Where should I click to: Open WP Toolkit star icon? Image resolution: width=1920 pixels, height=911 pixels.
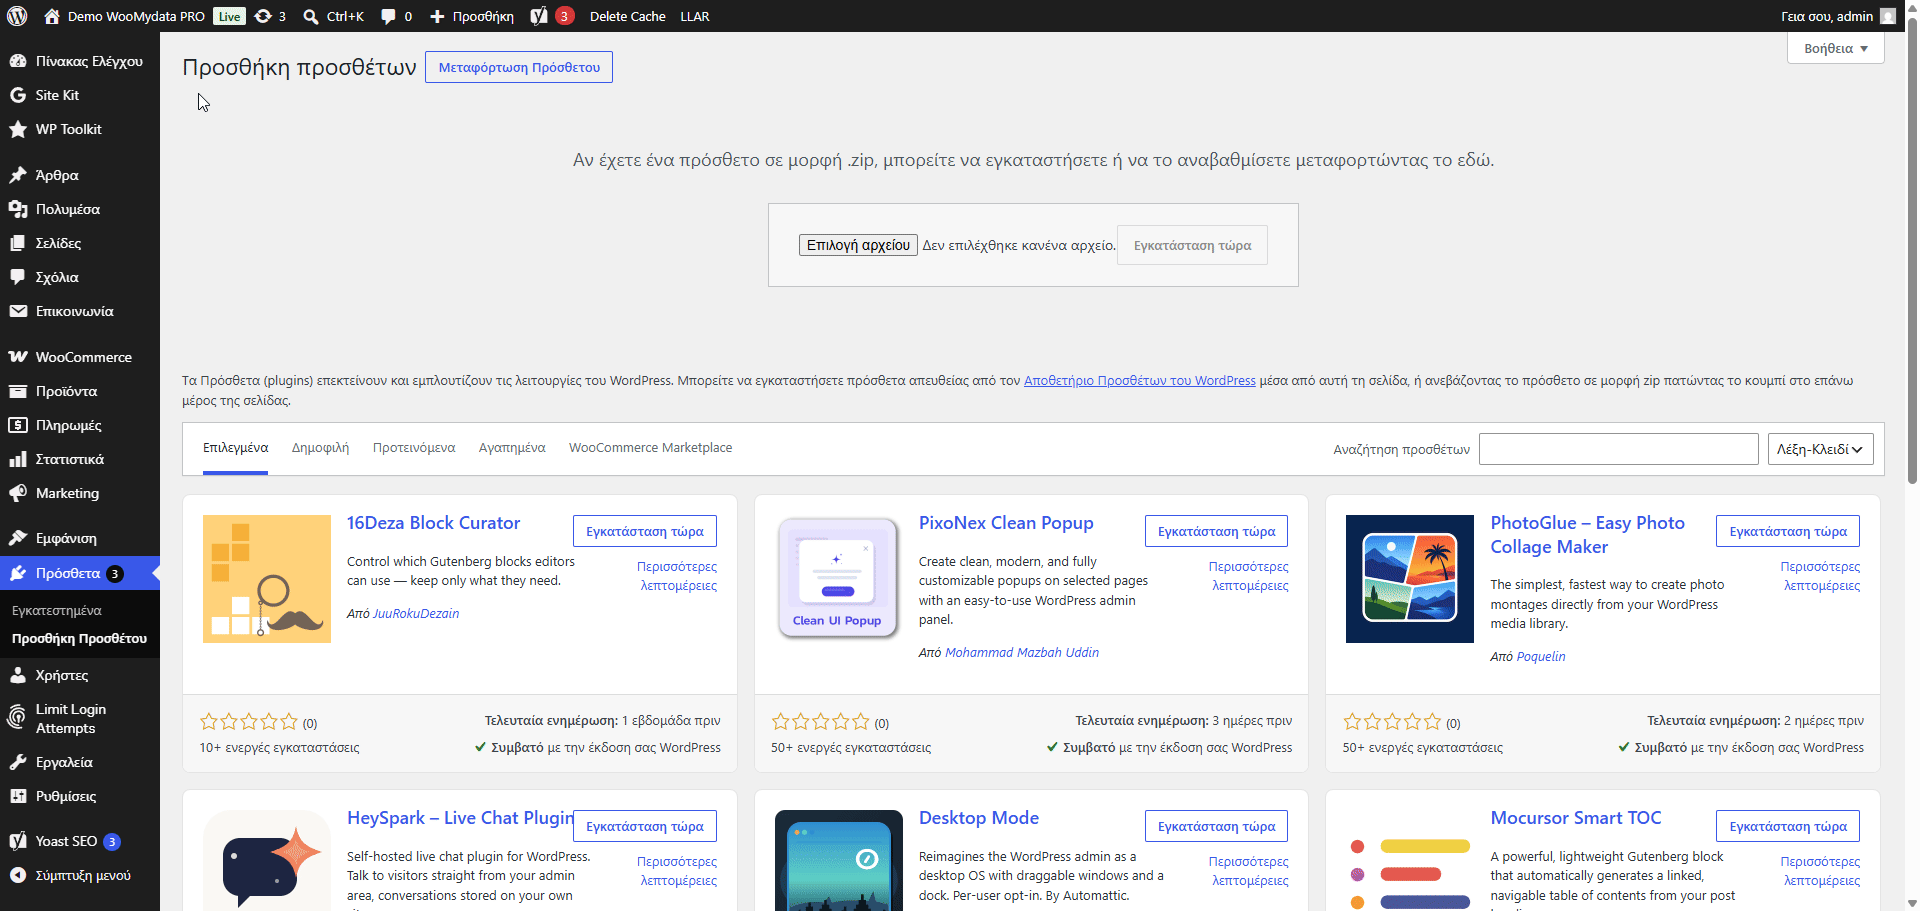tap(17, 129)
